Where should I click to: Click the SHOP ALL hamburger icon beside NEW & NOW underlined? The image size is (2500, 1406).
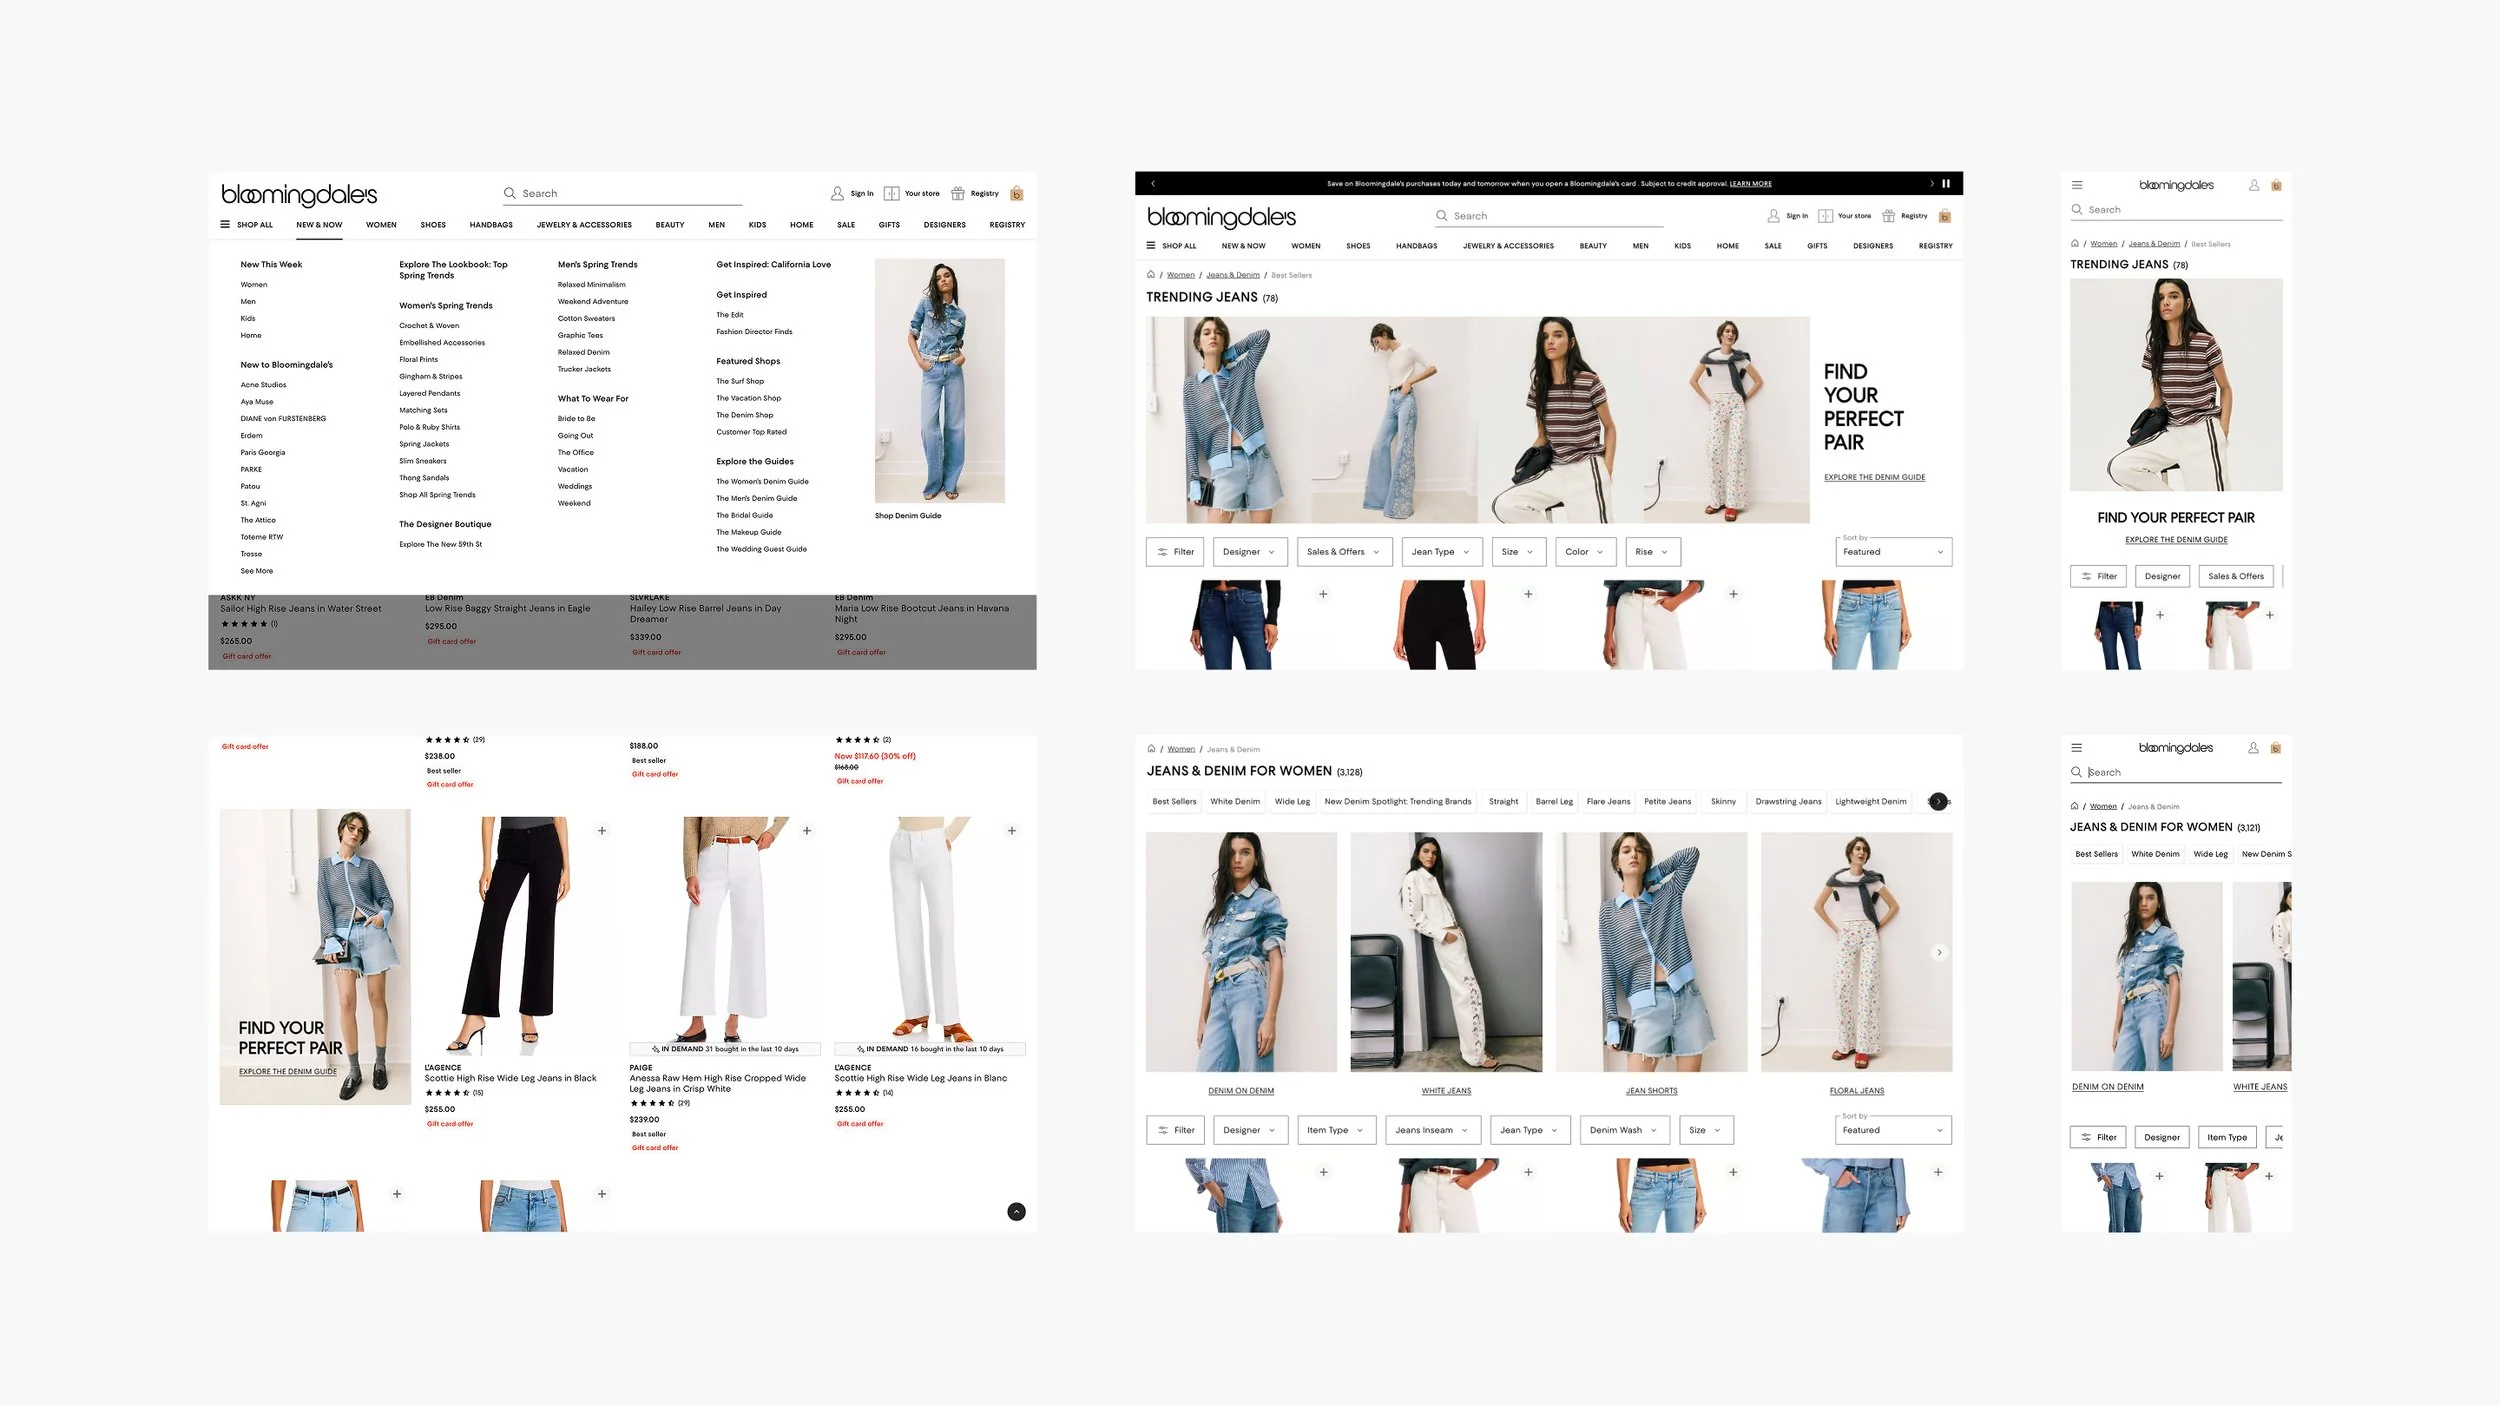[x=225, y=225]
